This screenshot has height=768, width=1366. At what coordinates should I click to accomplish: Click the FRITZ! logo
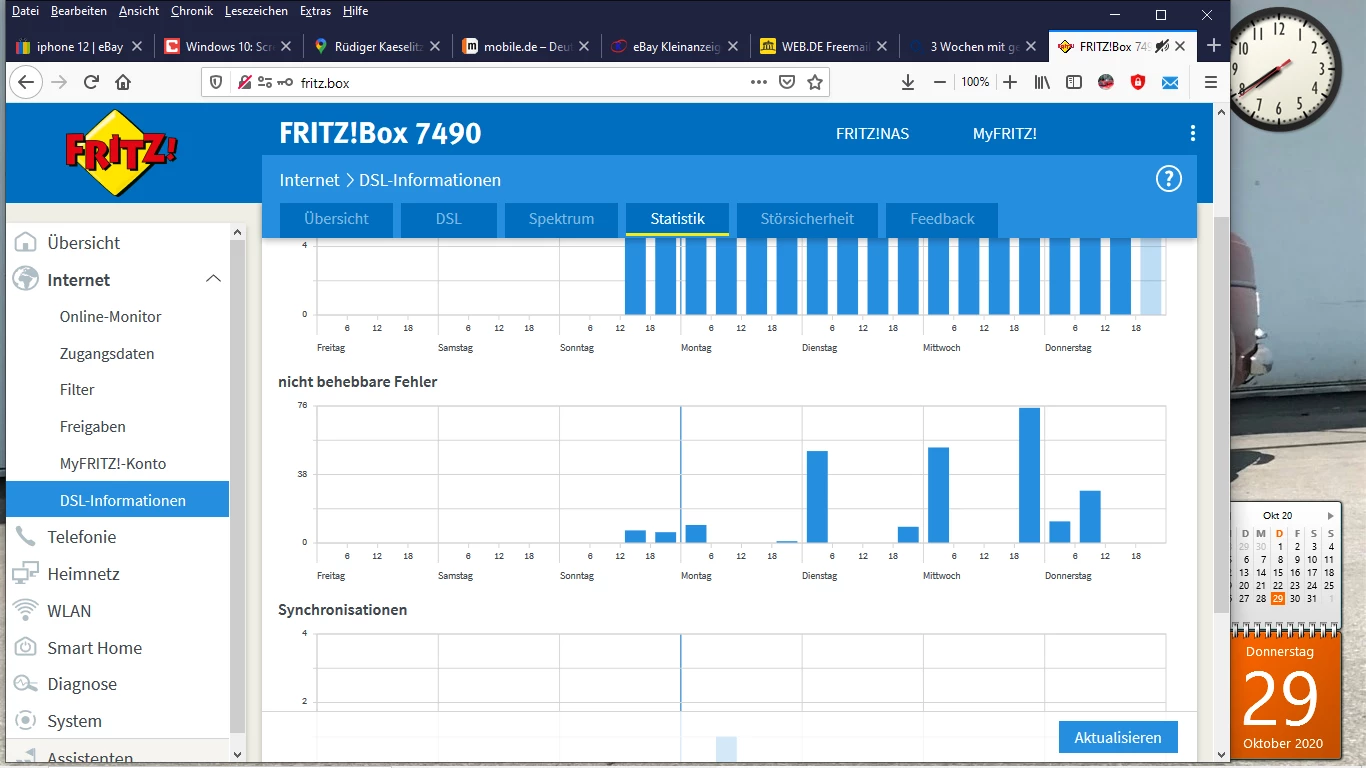click(x=121, y=152)
